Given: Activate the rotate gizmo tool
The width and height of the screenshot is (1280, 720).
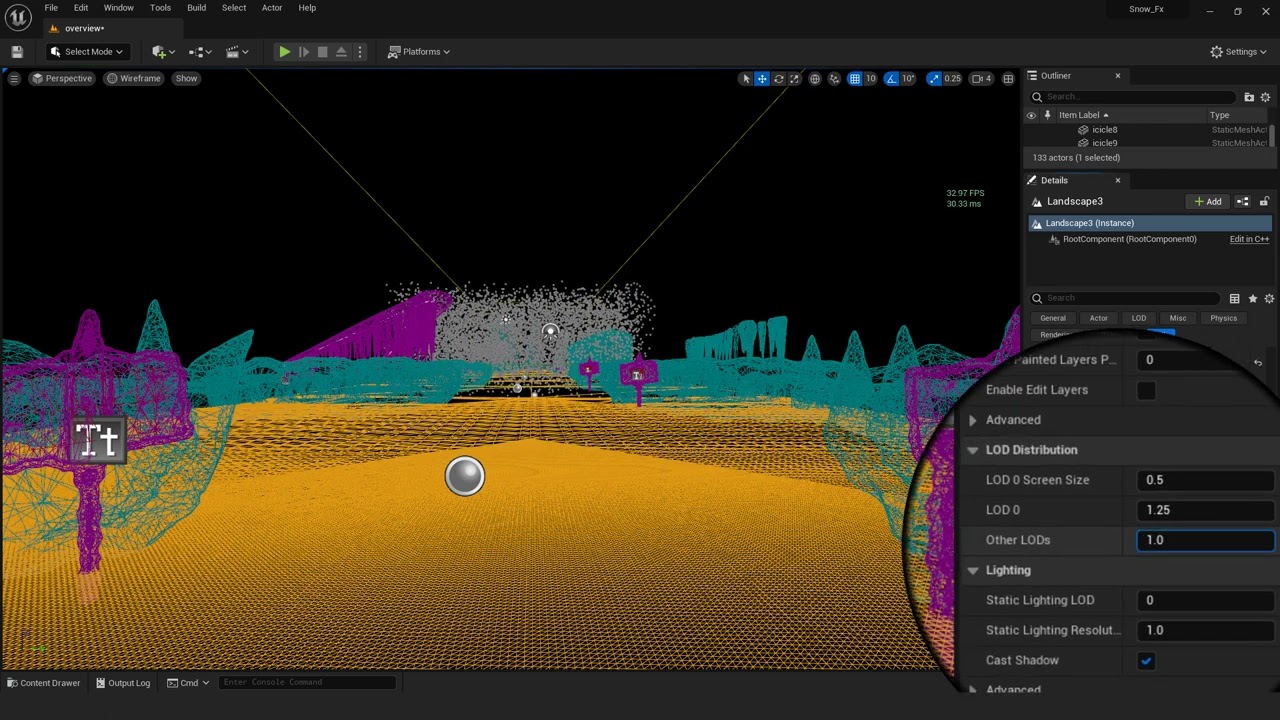Looking at the screenshot, I should pyautogui.click(x=779, y=79).
